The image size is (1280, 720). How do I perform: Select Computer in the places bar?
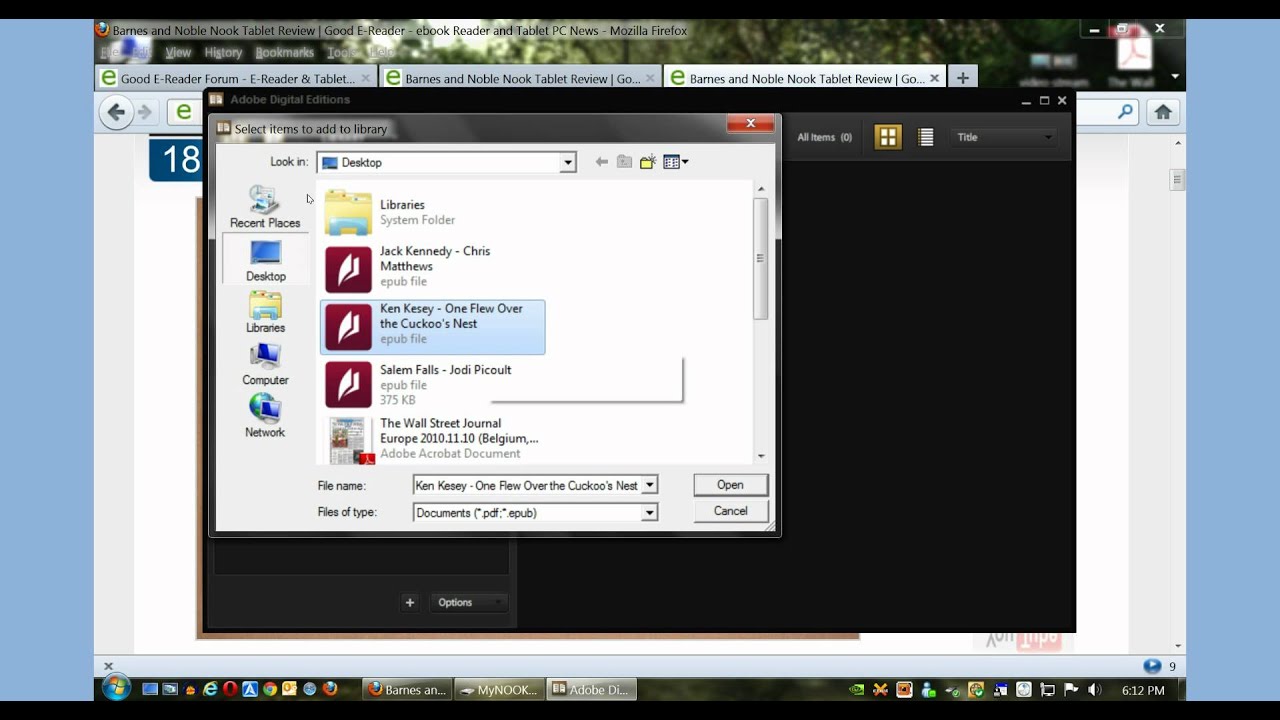[x=265, y=364]
